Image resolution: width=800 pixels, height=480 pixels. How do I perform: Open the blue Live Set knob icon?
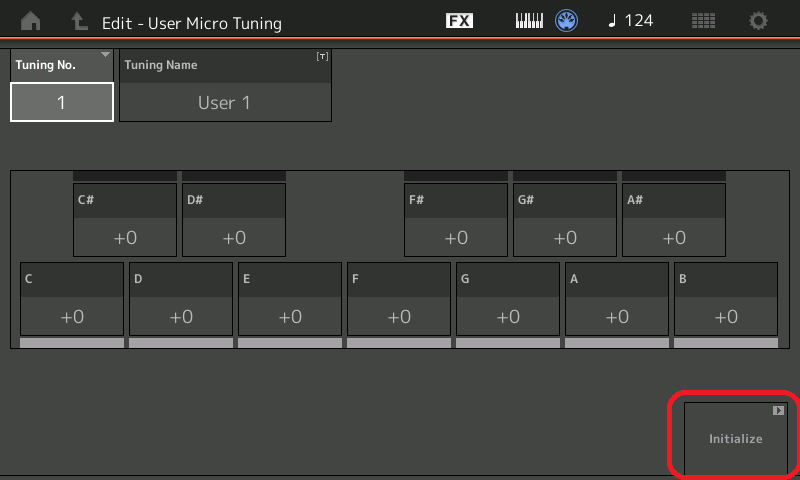click(x=568, y=21)
